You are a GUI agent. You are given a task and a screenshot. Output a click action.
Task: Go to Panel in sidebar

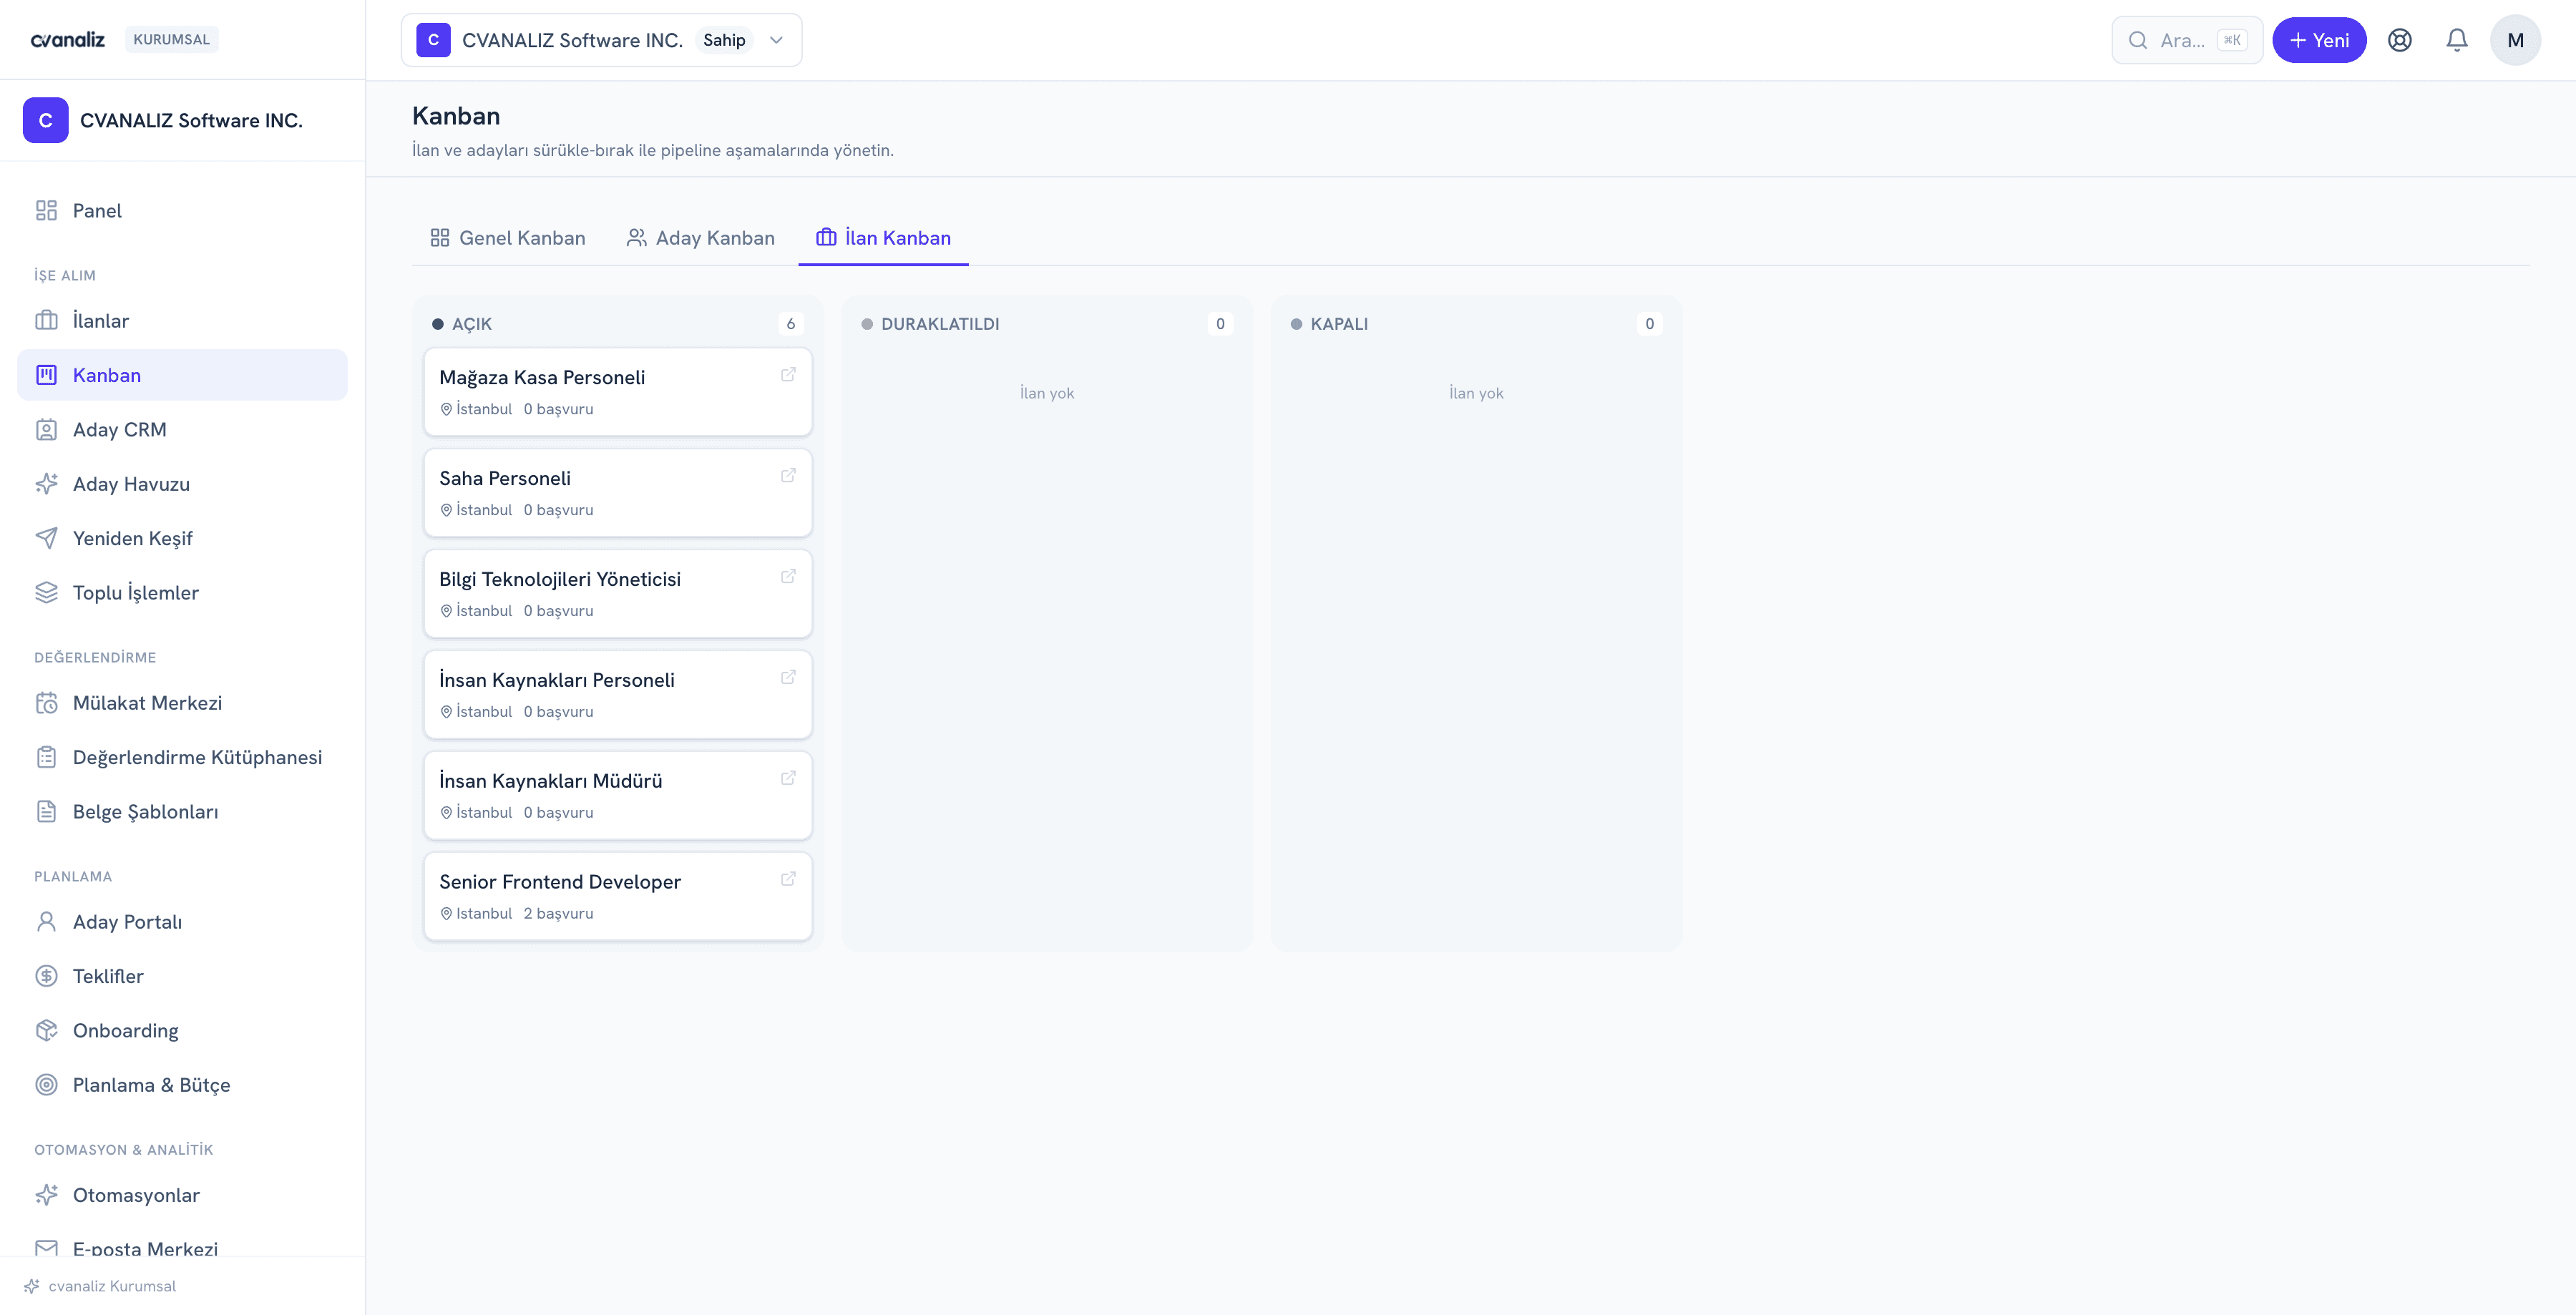182,211
